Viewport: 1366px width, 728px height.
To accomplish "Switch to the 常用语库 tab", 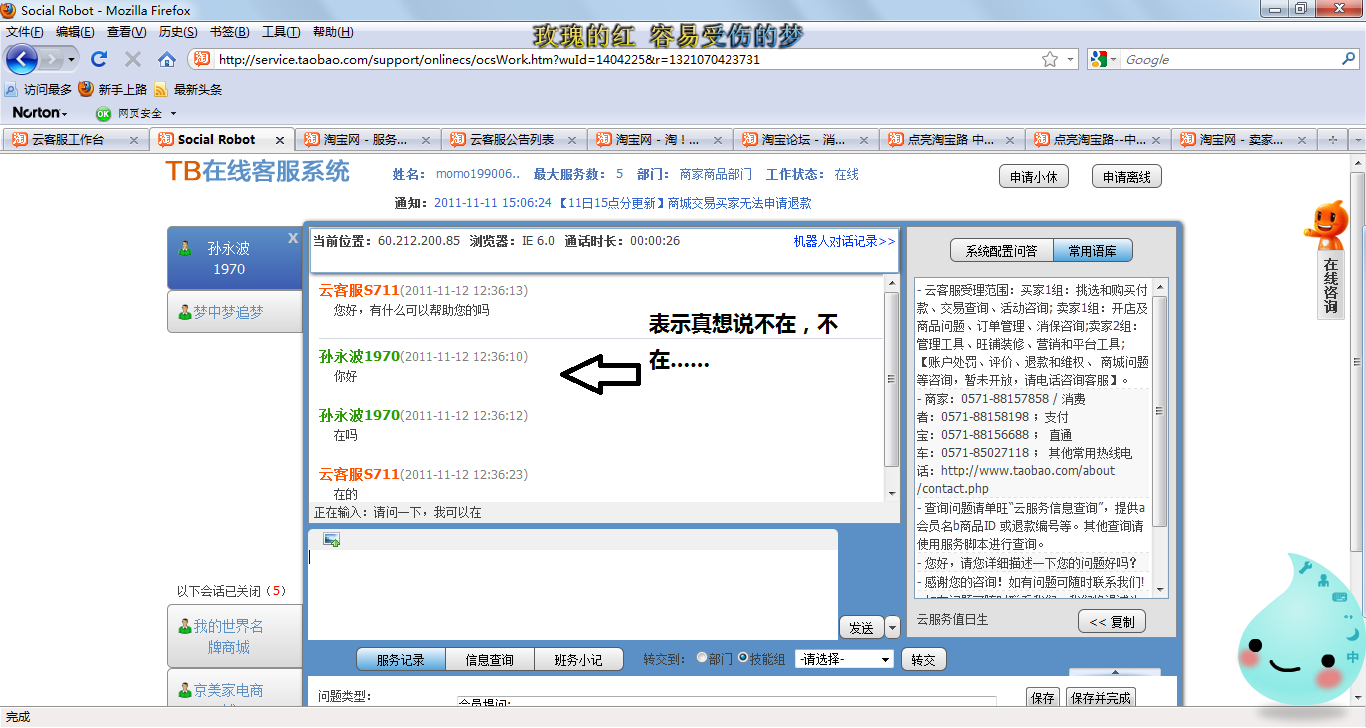I will coord(1093,251).
